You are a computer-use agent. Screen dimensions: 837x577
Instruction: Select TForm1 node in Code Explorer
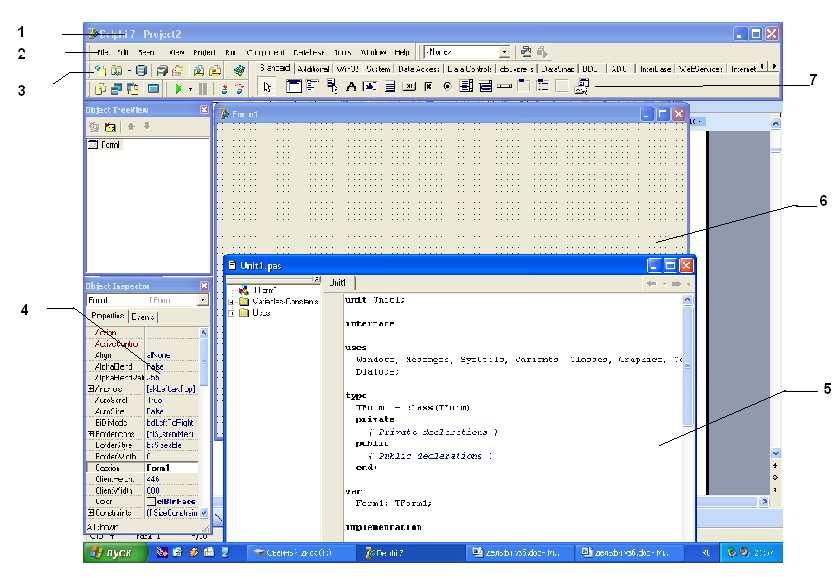click(x=265, y=290)
